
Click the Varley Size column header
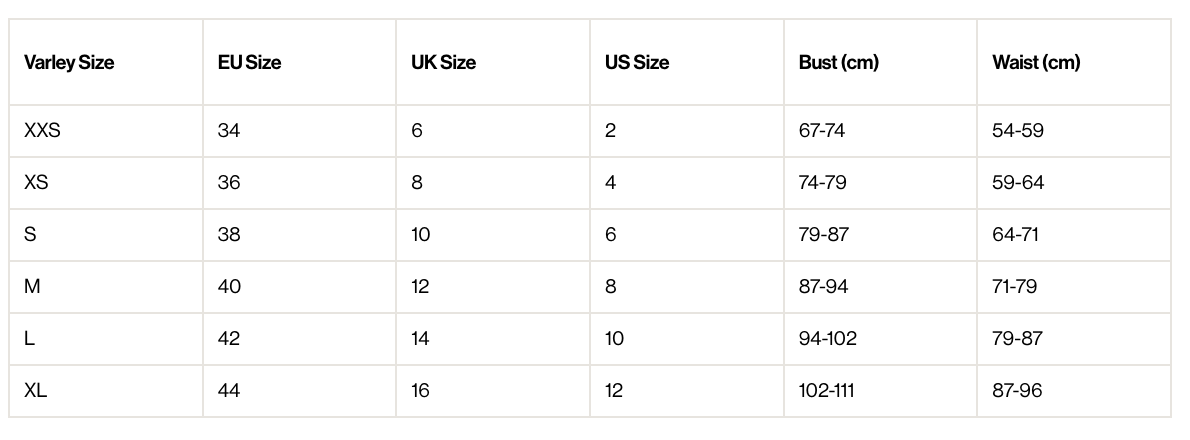69,62
